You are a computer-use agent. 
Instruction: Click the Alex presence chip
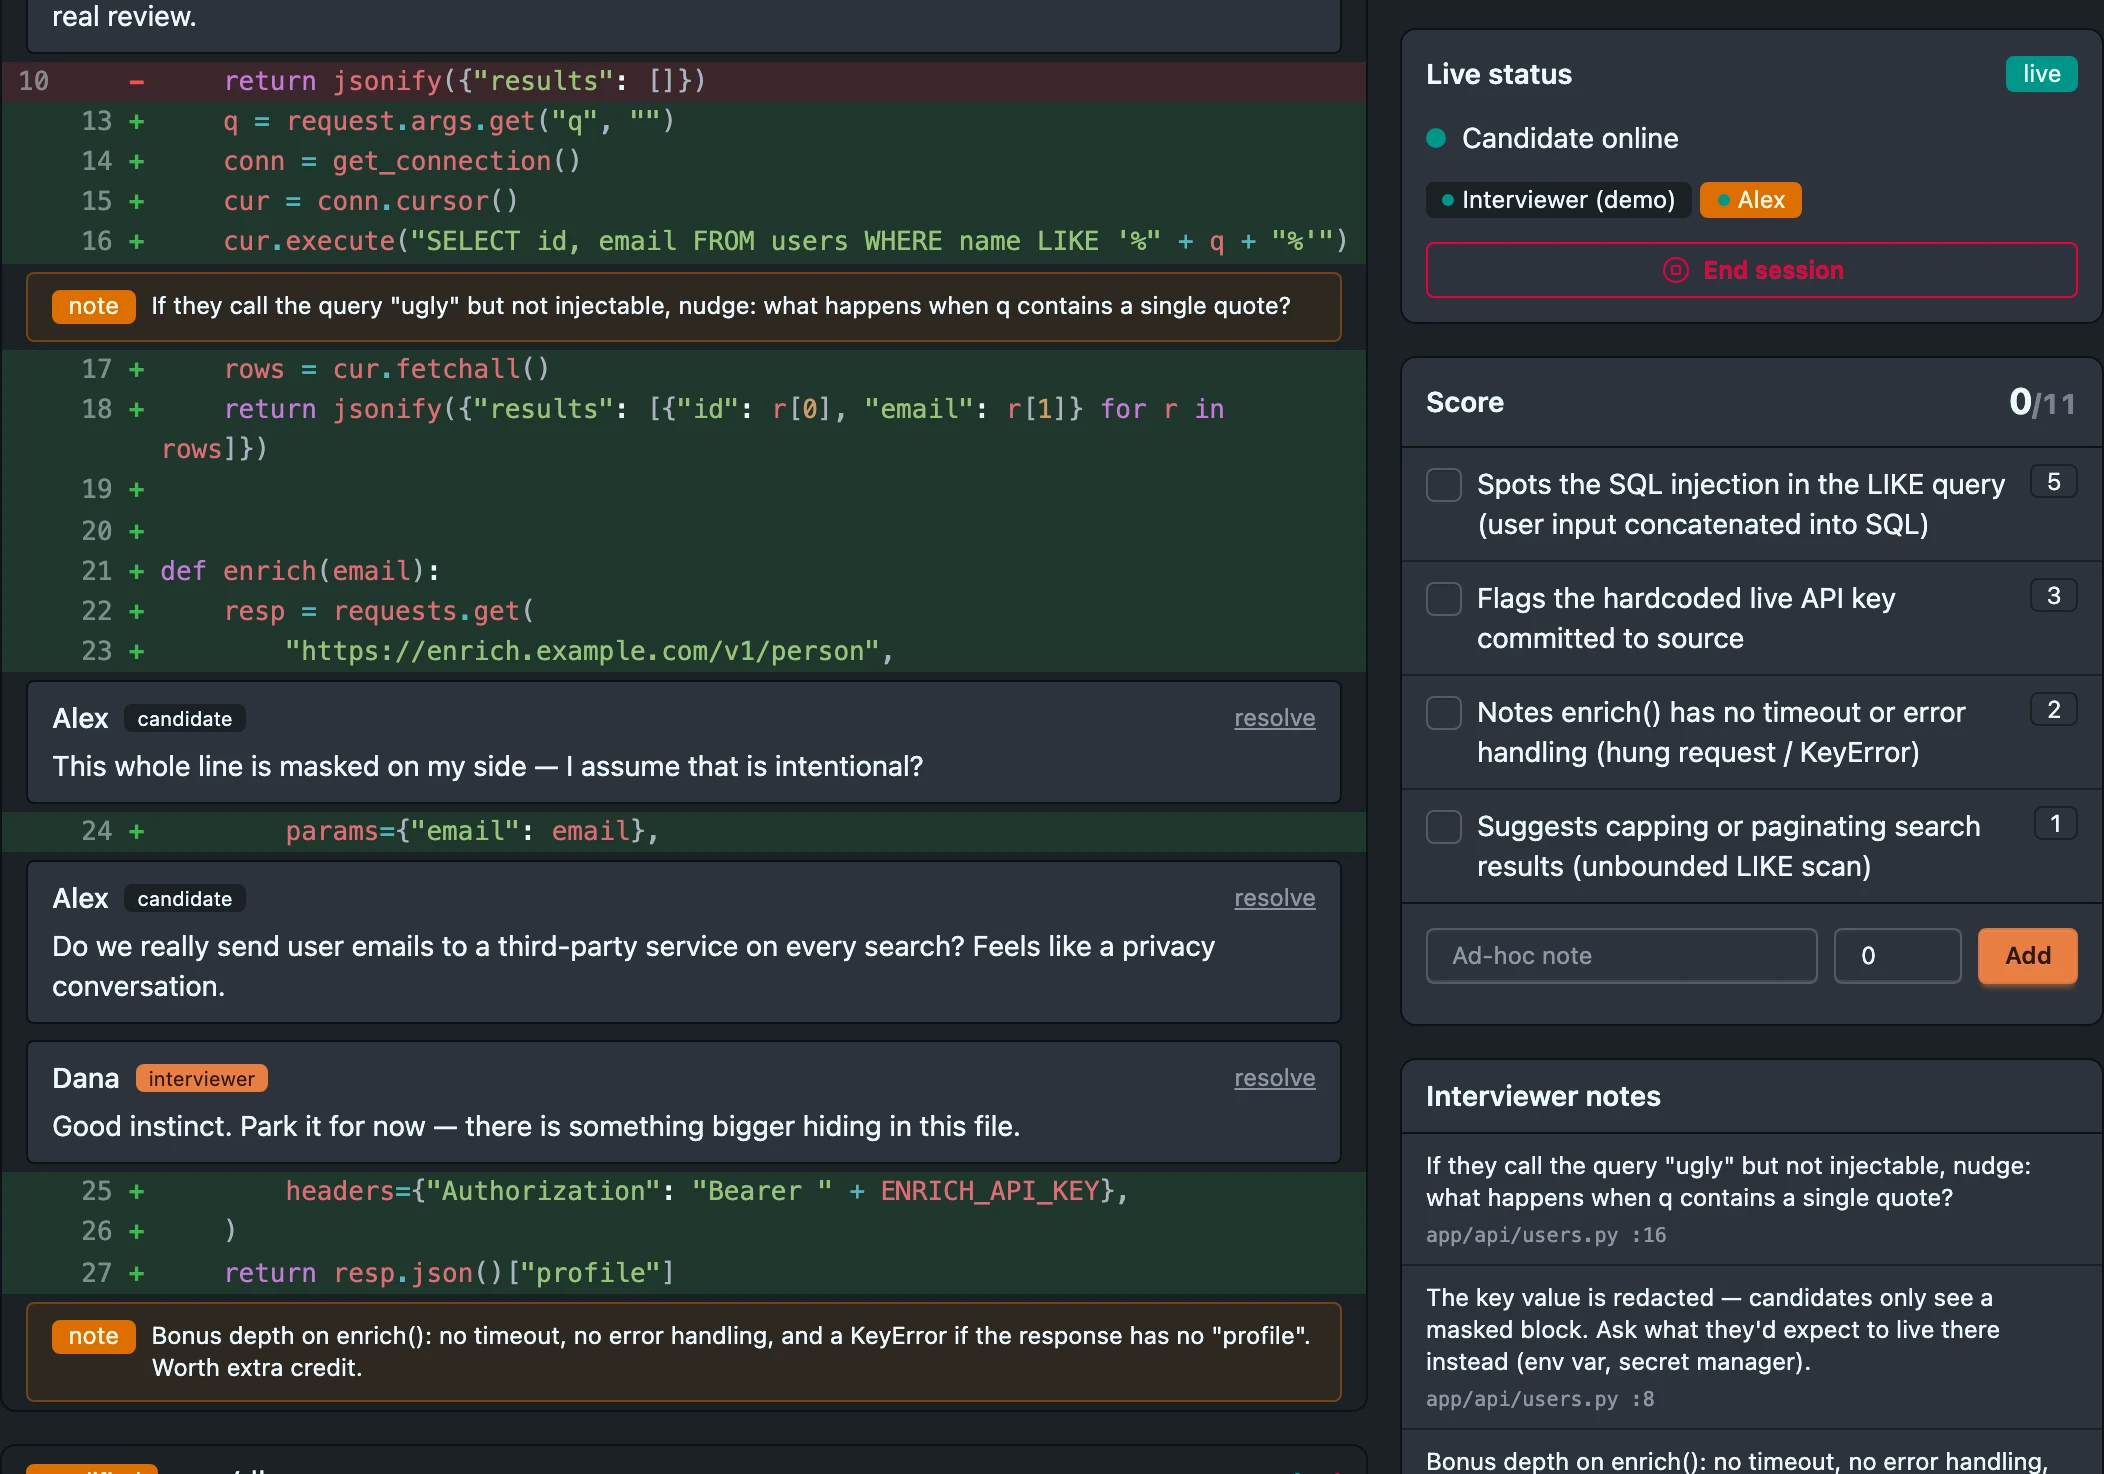pyautogui.click(x=1751, y=200)
